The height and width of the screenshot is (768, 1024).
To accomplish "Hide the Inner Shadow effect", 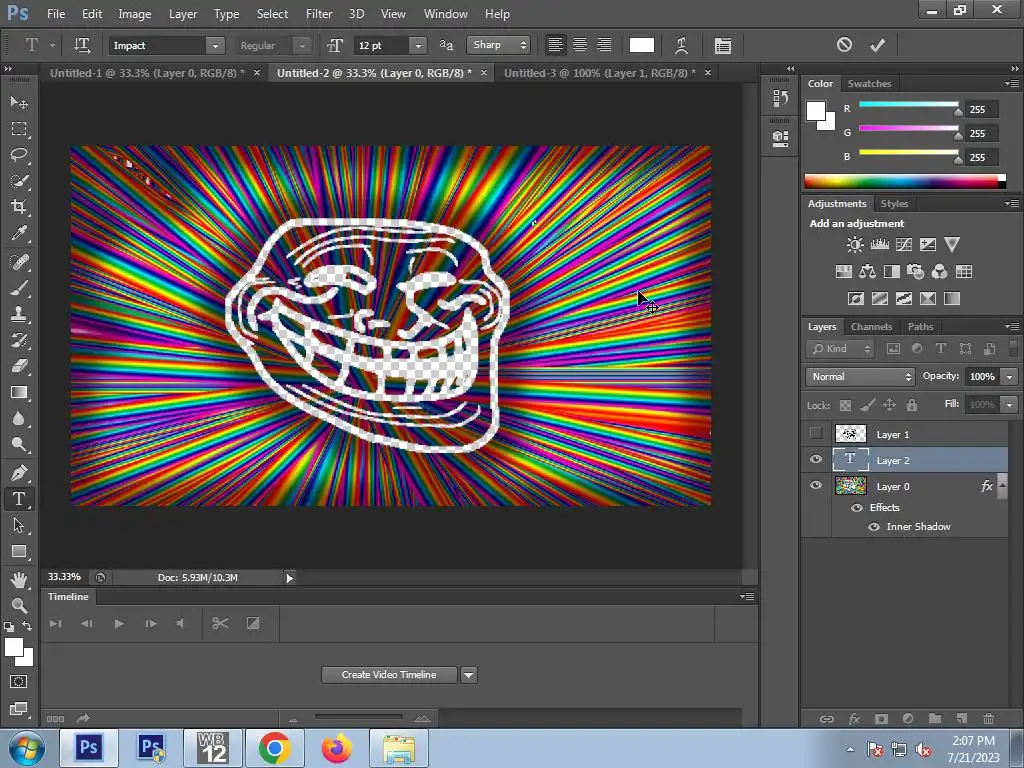I will pyautogui.click(x=874, y=527).
